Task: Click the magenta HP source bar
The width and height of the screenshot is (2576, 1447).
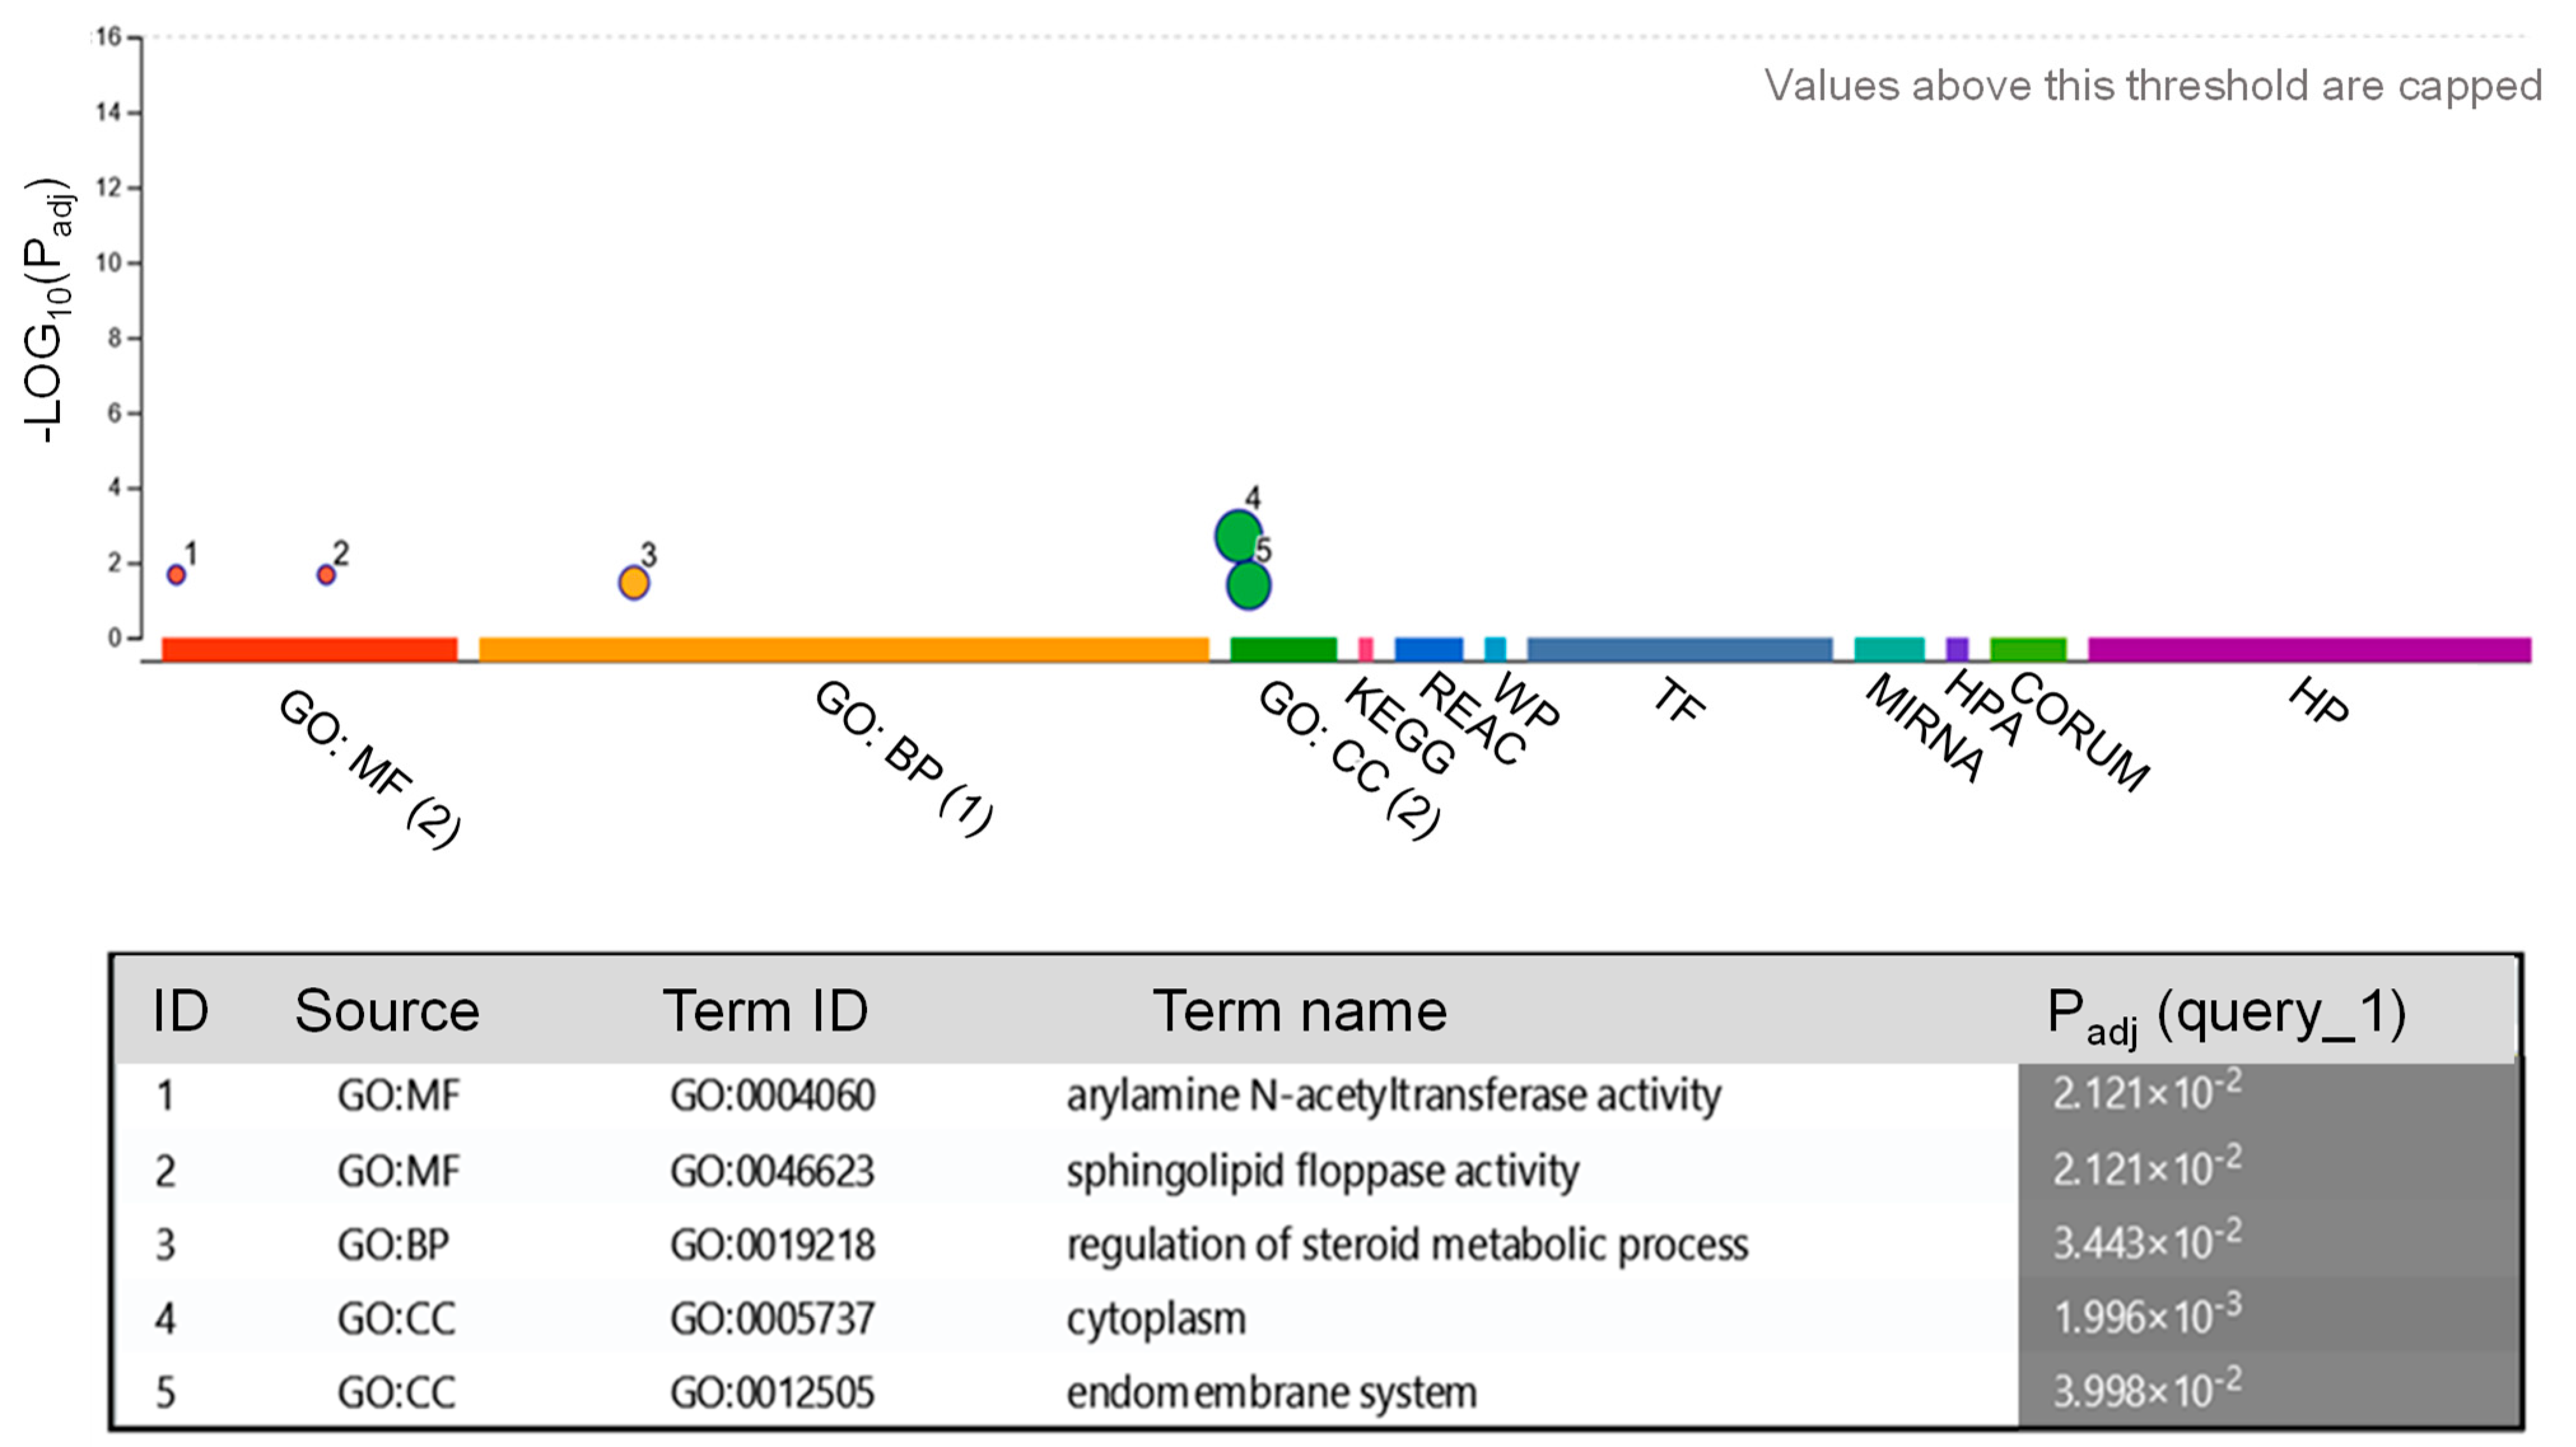Action: (2309, 650)
